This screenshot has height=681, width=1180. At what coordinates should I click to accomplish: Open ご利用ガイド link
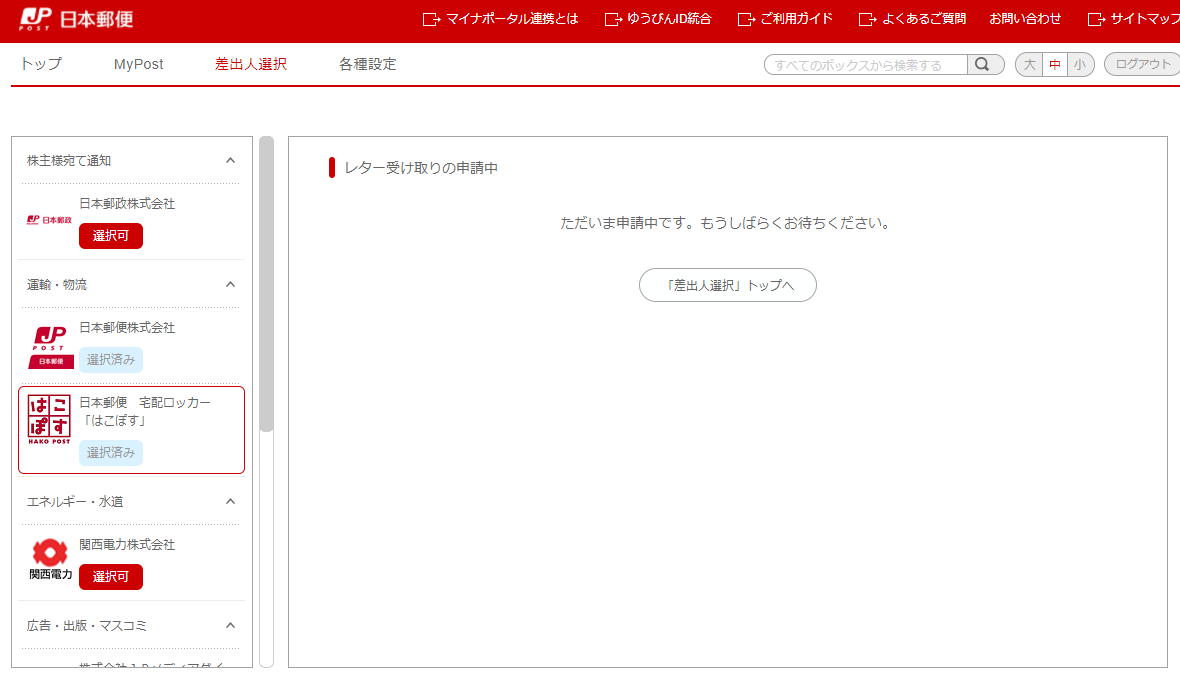pyautogui.click(x=796, y=19)
